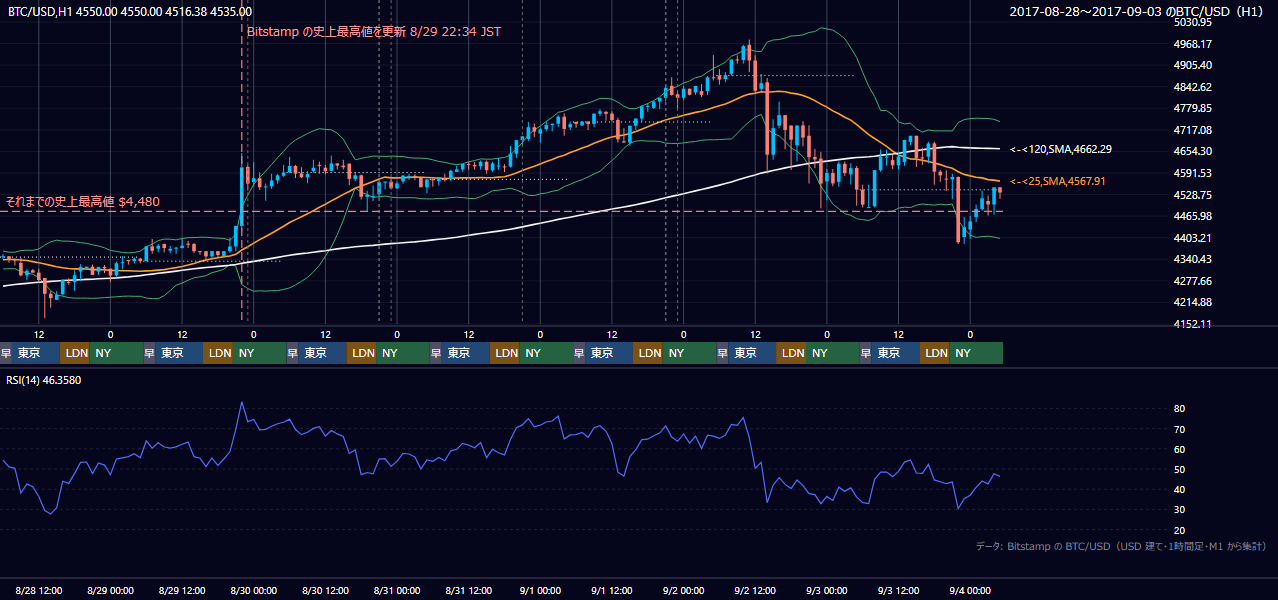
Task: Pick the 8/30 12:00 date label
Action: coord(327,590)
